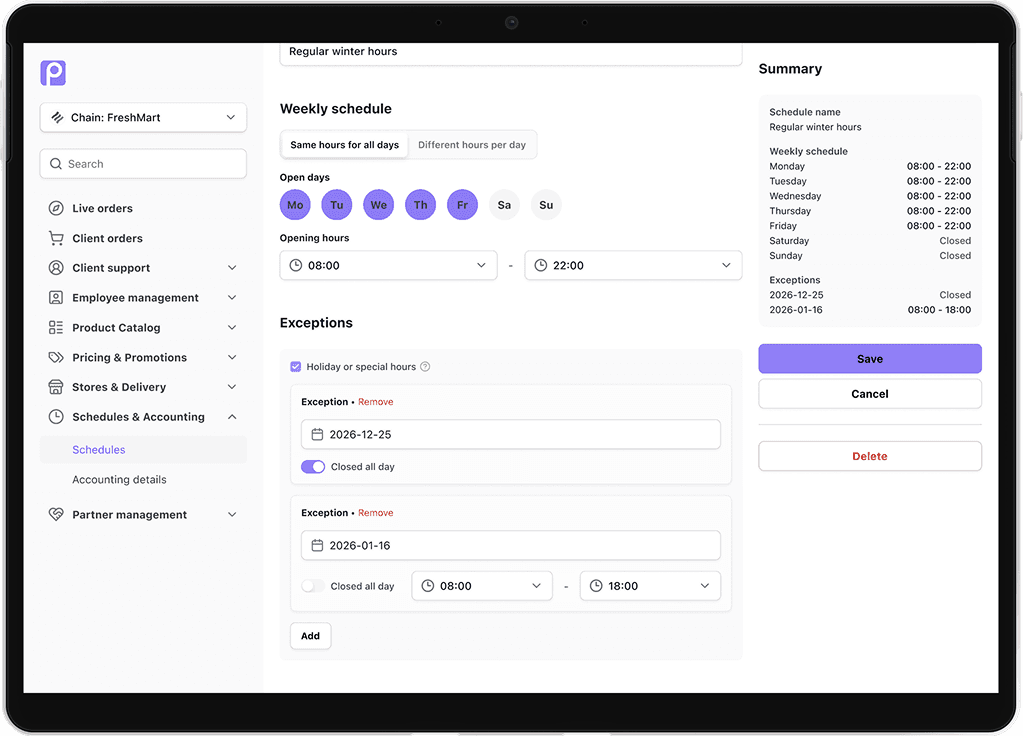Open the Chain: FreshMart dropdown
Screen dimensions: 1023x736
(143, 117)
